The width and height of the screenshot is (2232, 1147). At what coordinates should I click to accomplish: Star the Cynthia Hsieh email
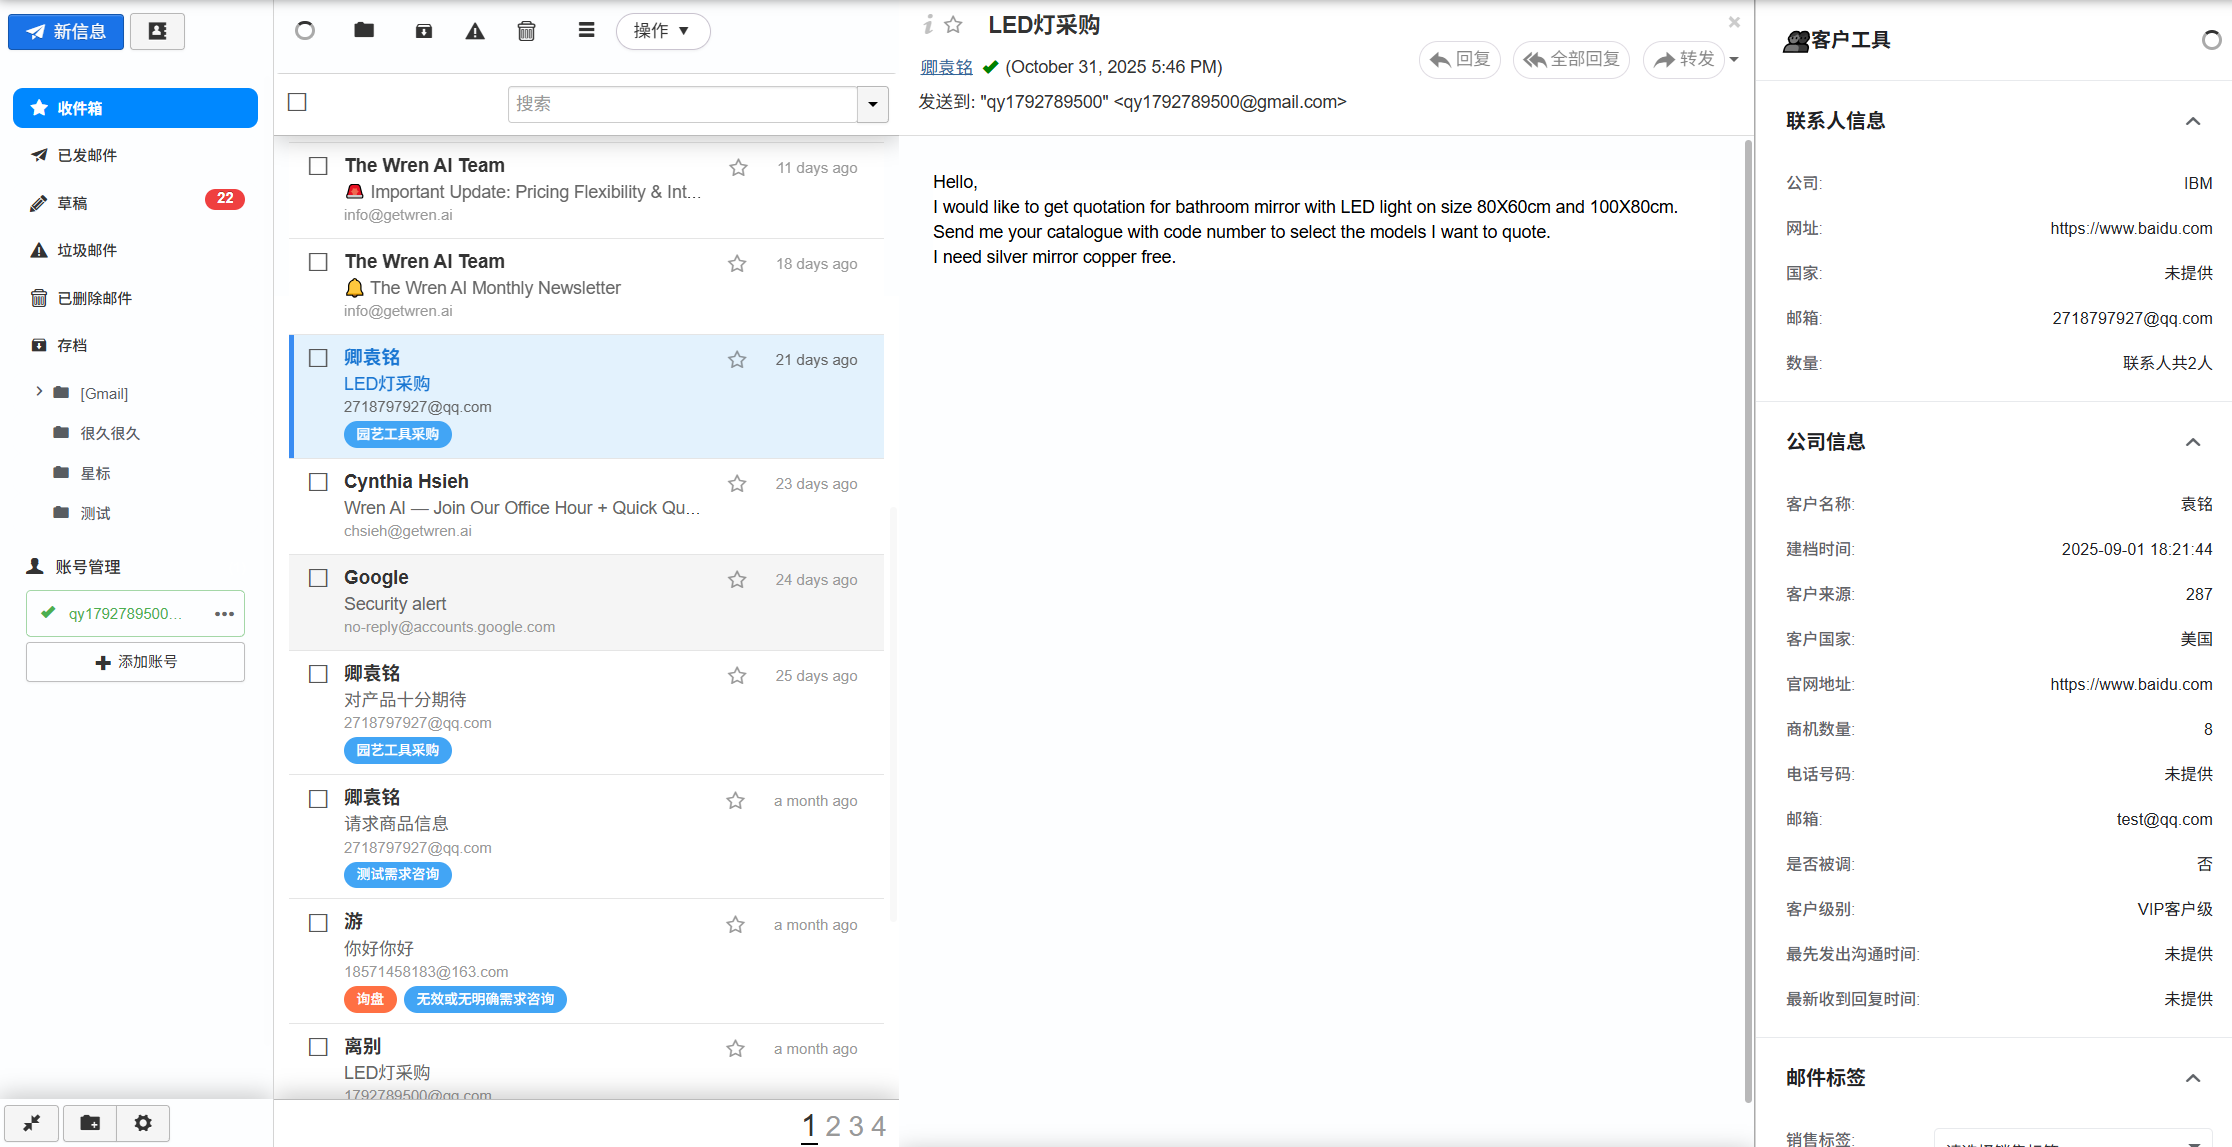(737, 484)
